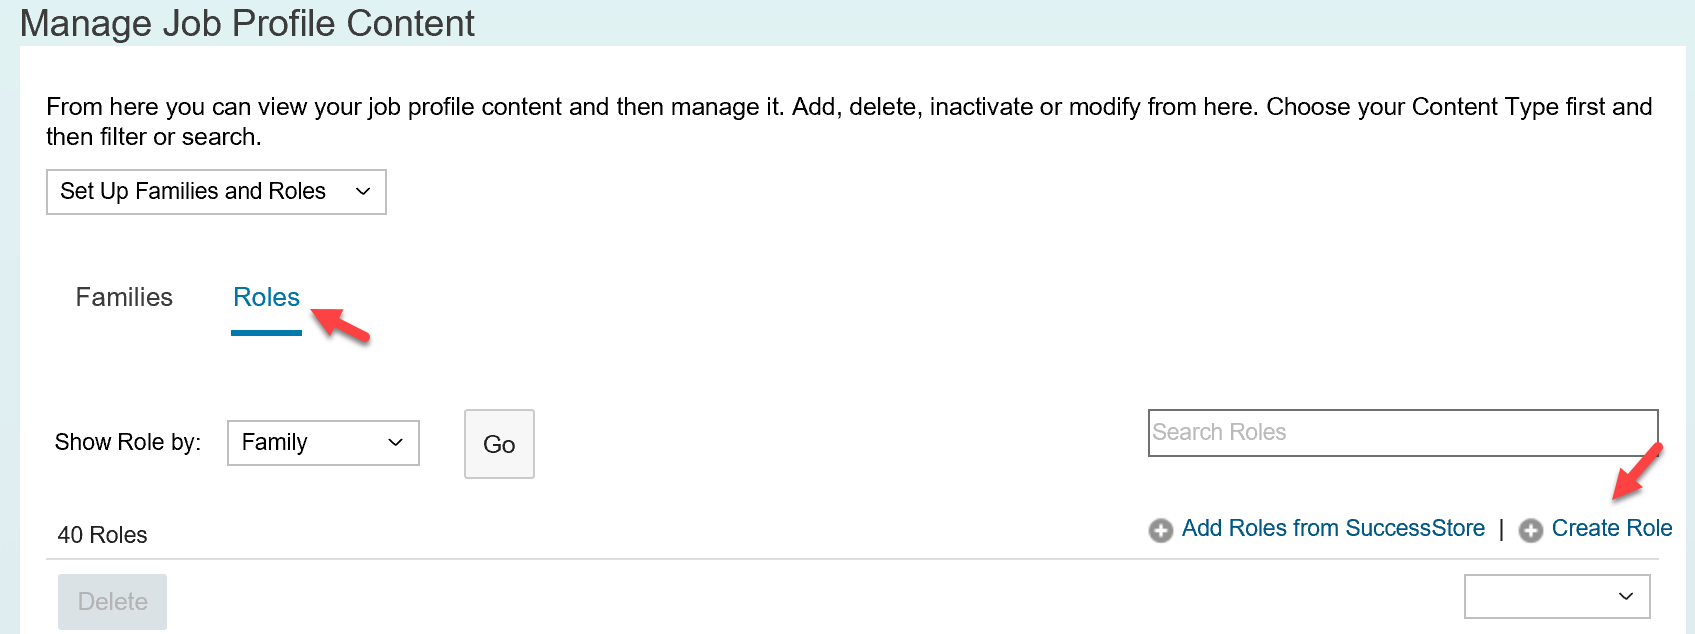Click the Go button
This screenshot has width=1695, height=634.
(x=499, y=444)
